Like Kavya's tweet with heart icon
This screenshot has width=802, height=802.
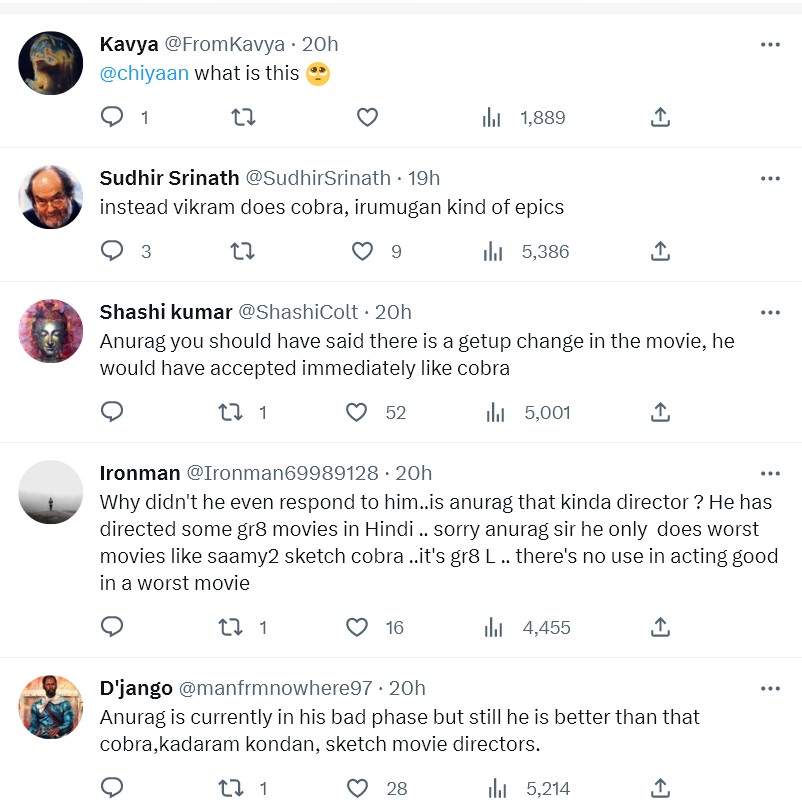click(x=367, y=117)
